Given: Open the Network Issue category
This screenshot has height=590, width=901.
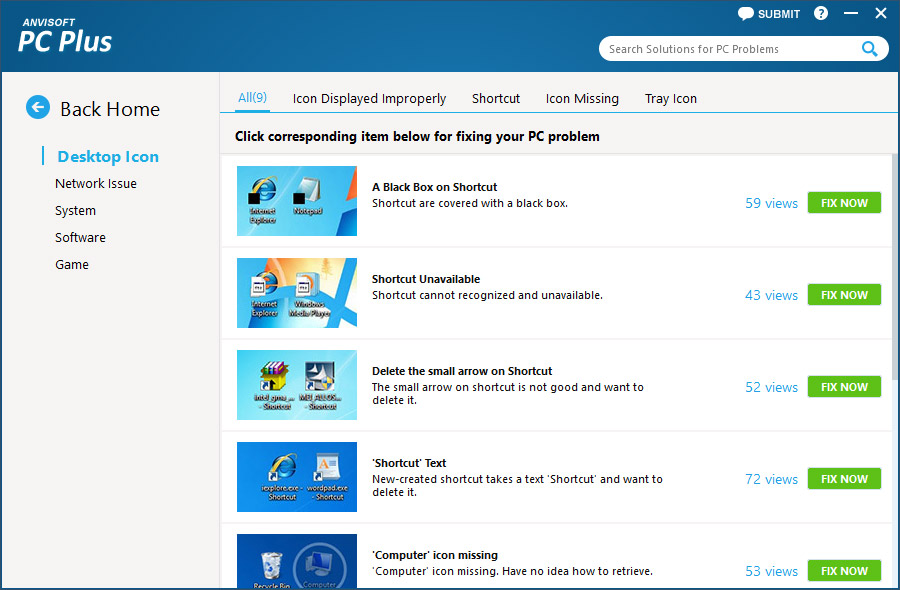Looking at the screenshot, I should (x=96, y=183).
